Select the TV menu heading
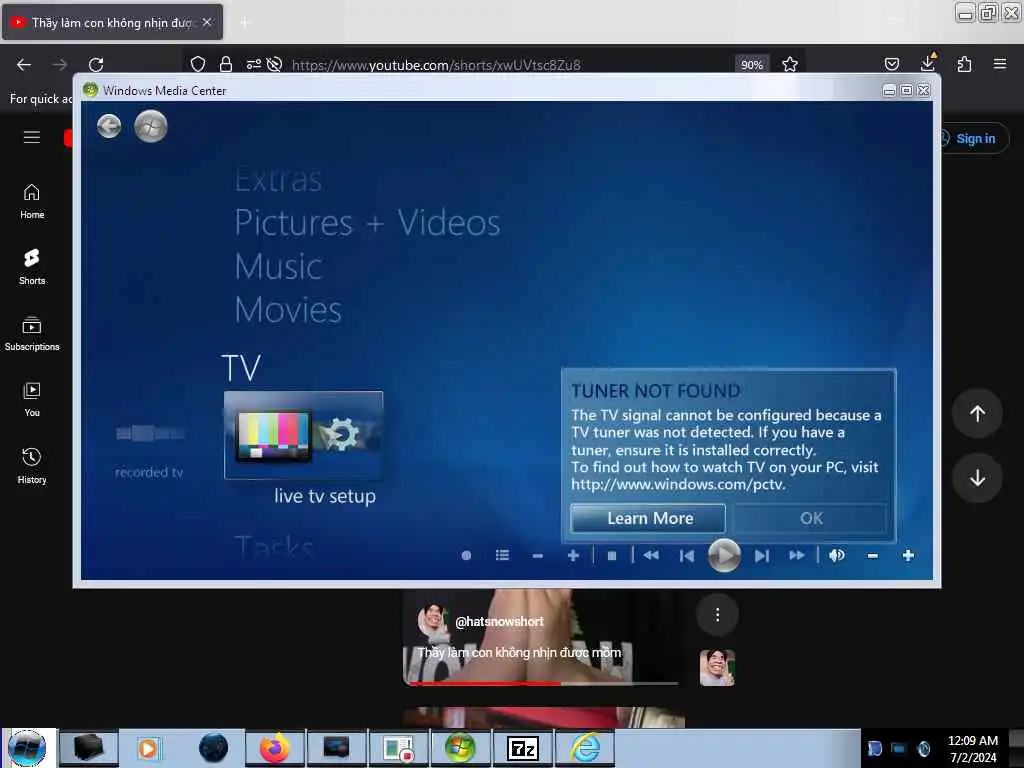This screenshot has height=768, width=1024. (x=242, y=368)
